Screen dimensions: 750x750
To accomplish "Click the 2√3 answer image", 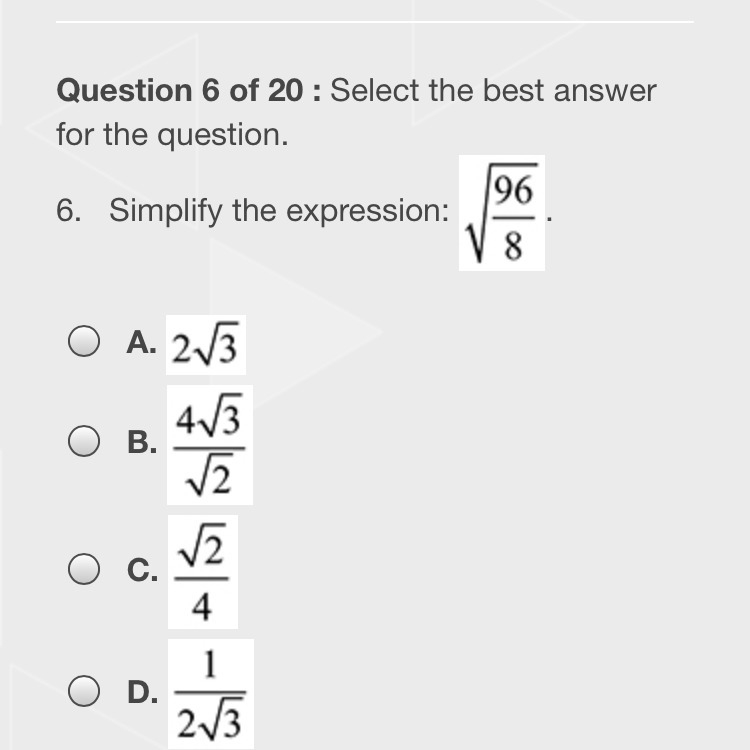I will click(x=206, y=345).
